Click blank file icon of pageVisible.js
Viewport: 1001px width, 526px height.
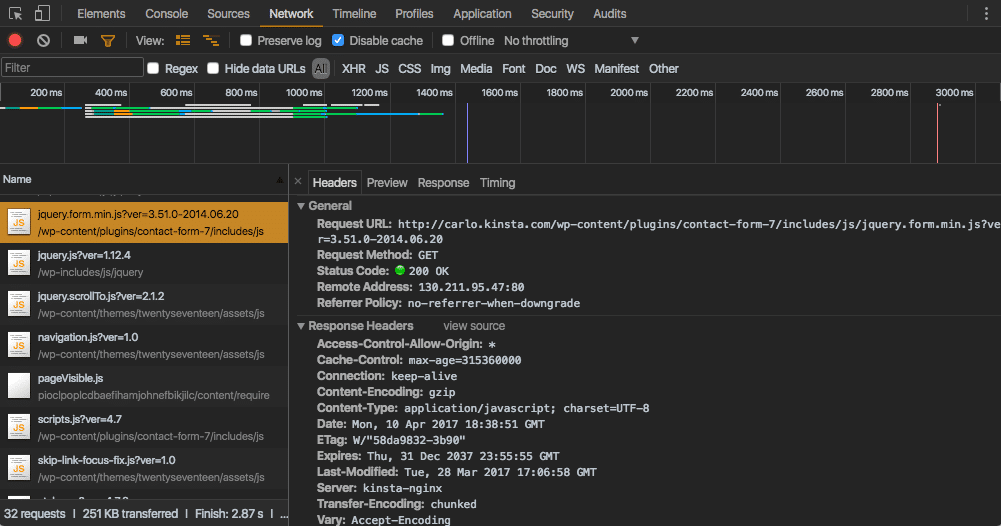tap(19, 386)
